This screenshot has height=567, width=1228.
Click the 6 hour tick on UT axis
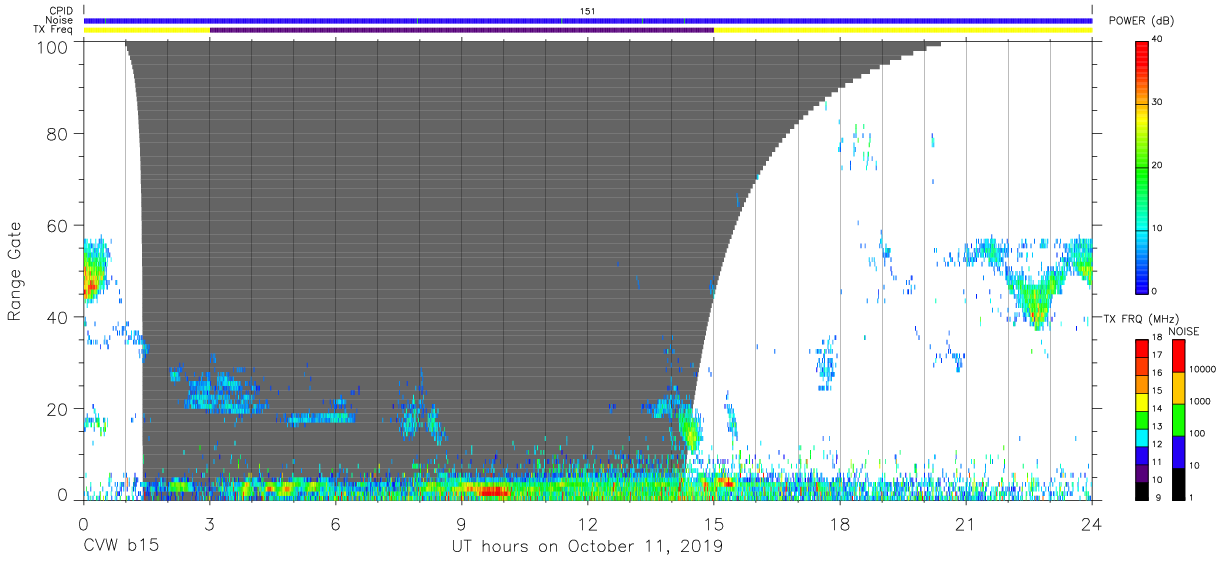point(335,523)
